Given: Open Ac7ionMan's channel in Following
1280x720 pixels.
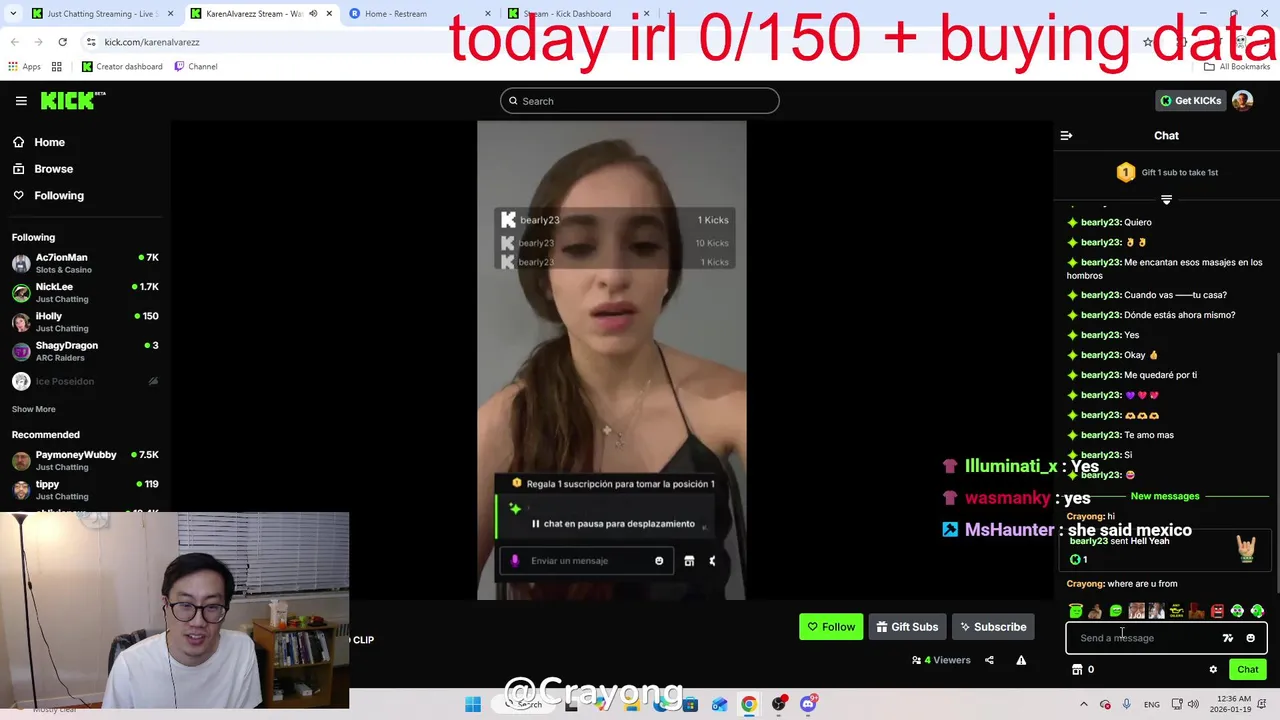Looking at the screenshot, I should point(85,263).
